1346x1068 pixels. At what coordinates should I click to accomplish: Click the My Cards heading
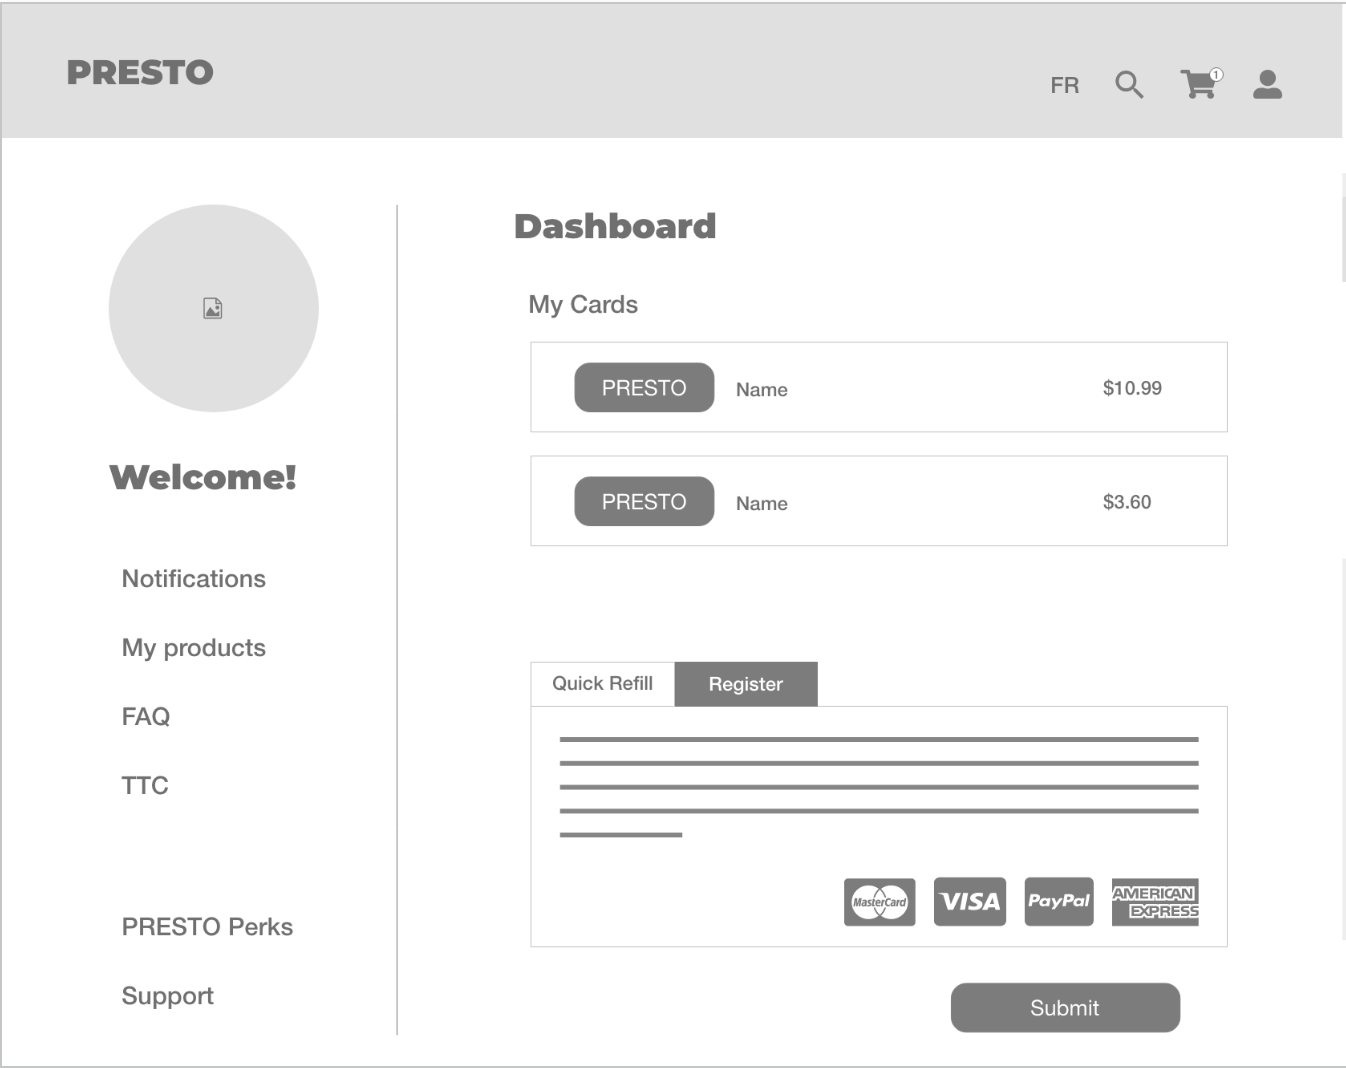tap(583, 305)
